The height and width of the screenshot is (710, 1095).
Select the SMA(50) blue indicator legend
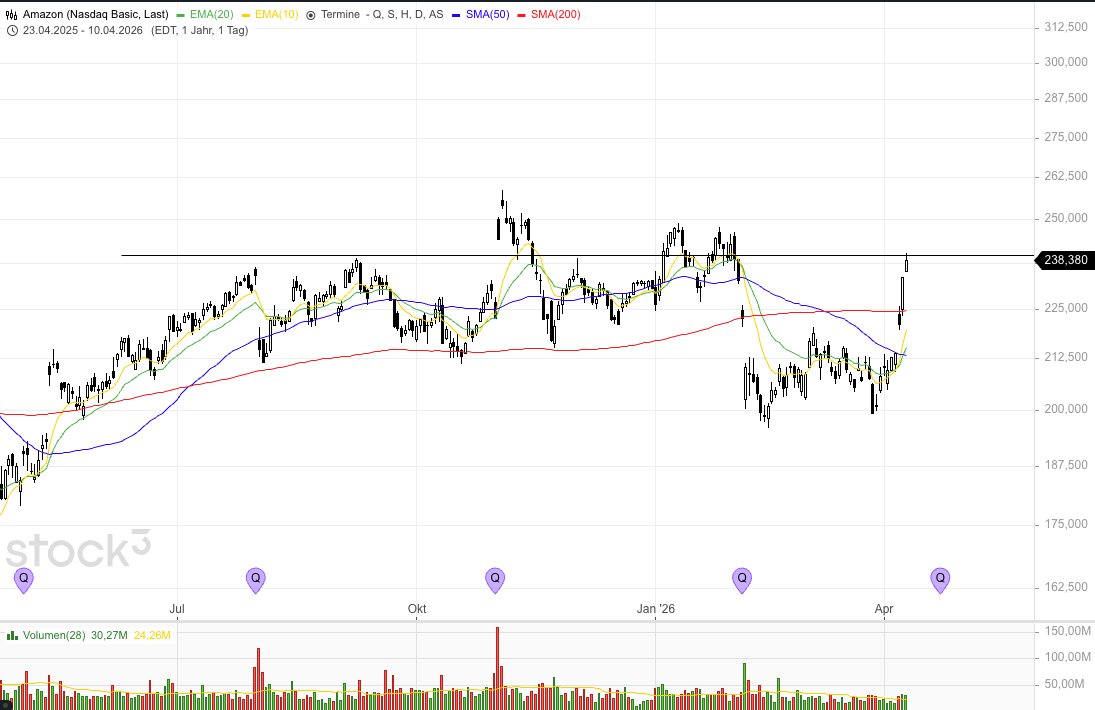tap(481, 15)
